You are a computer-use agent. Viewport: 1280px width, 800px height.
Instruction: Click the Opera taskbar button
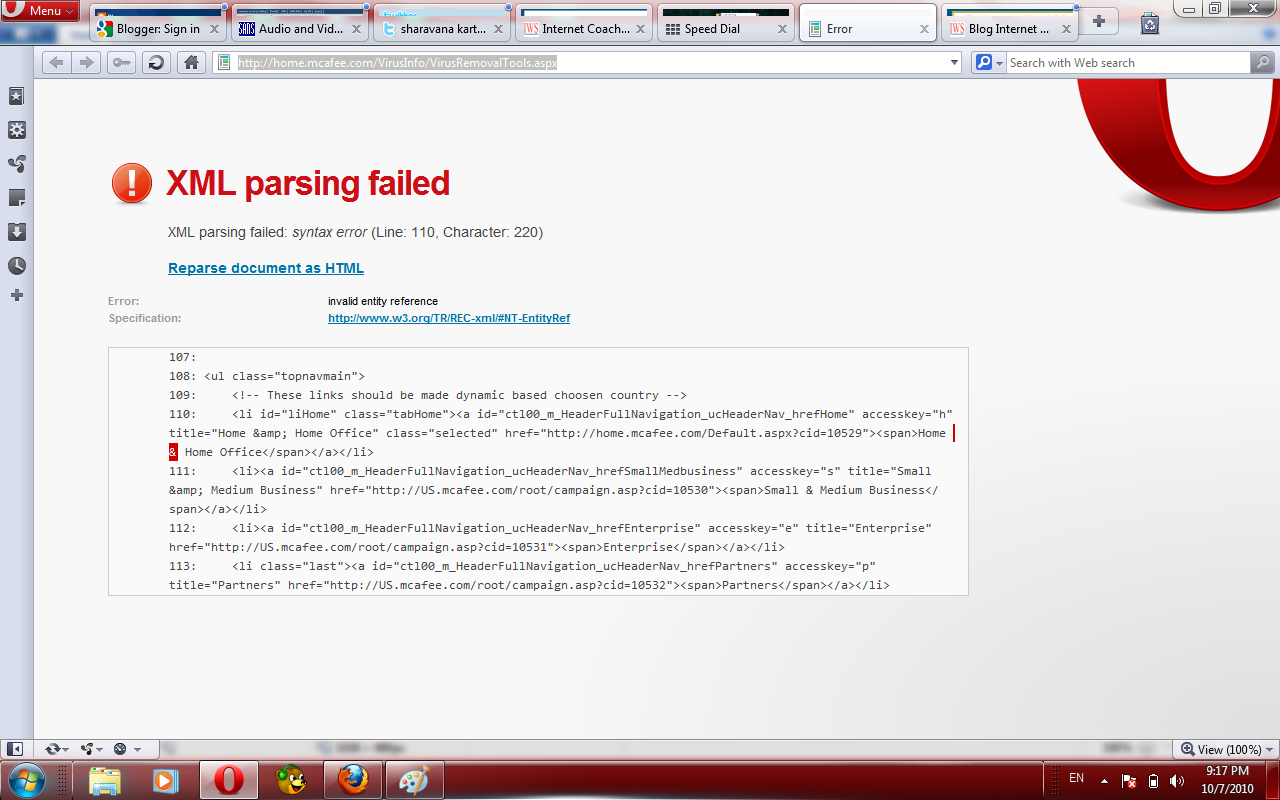click(x=229, y=780)
